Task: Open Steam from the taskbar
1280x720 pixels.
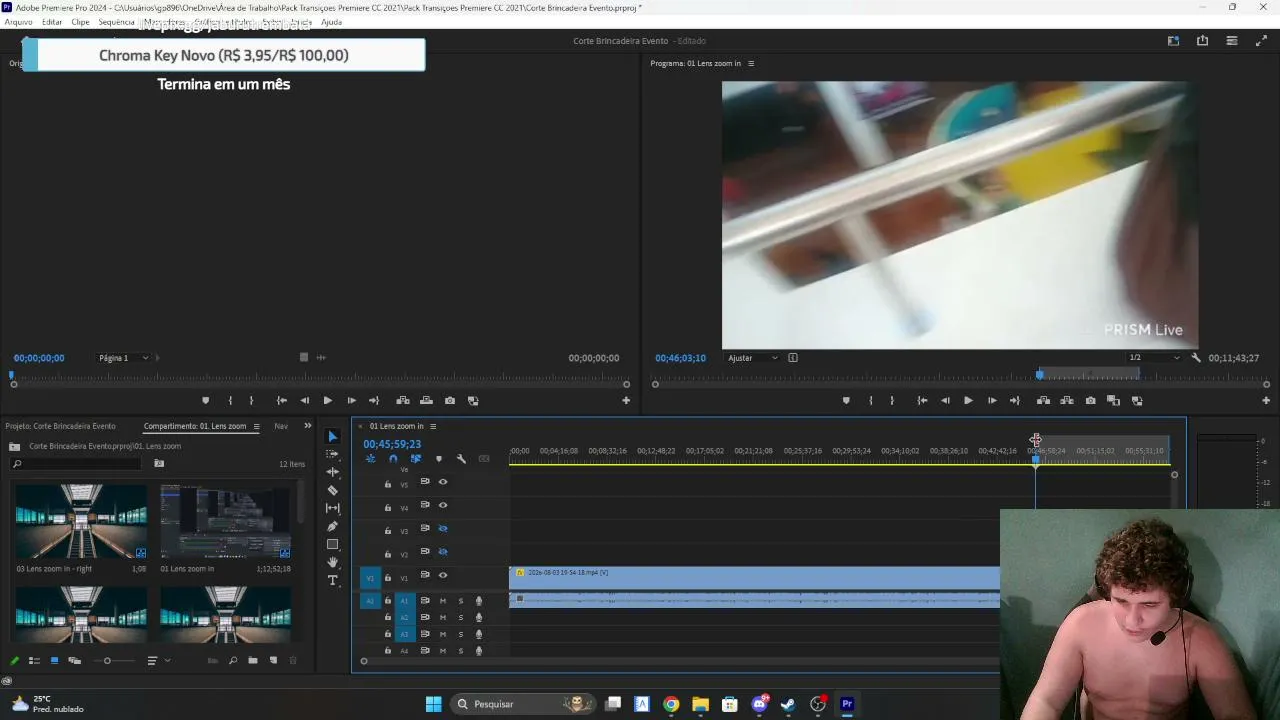Action: click(788, 704)
